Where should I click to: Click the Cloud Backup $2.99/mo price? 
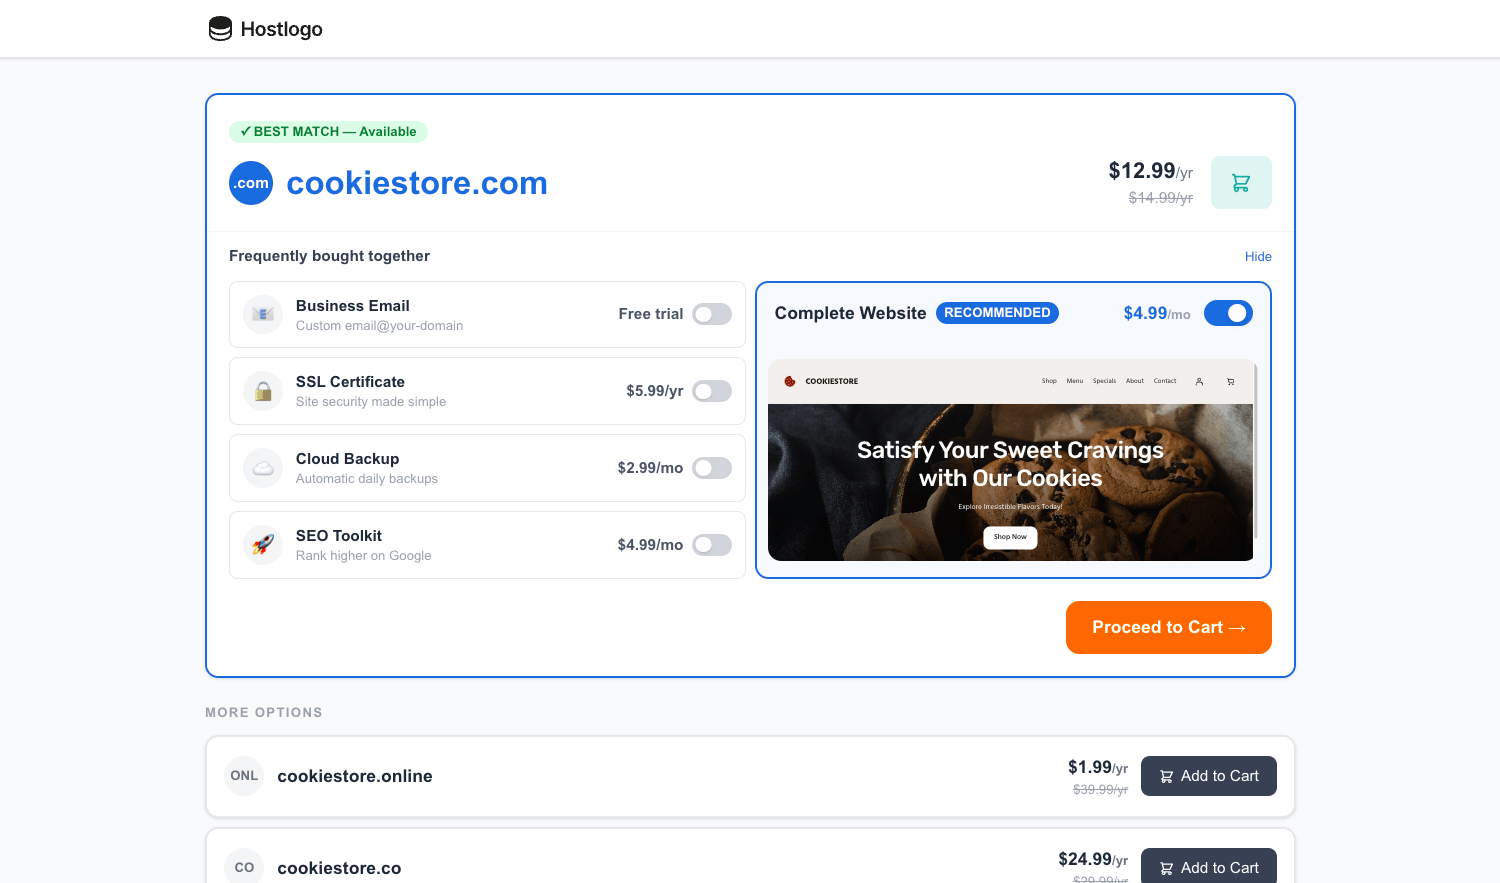650,468
